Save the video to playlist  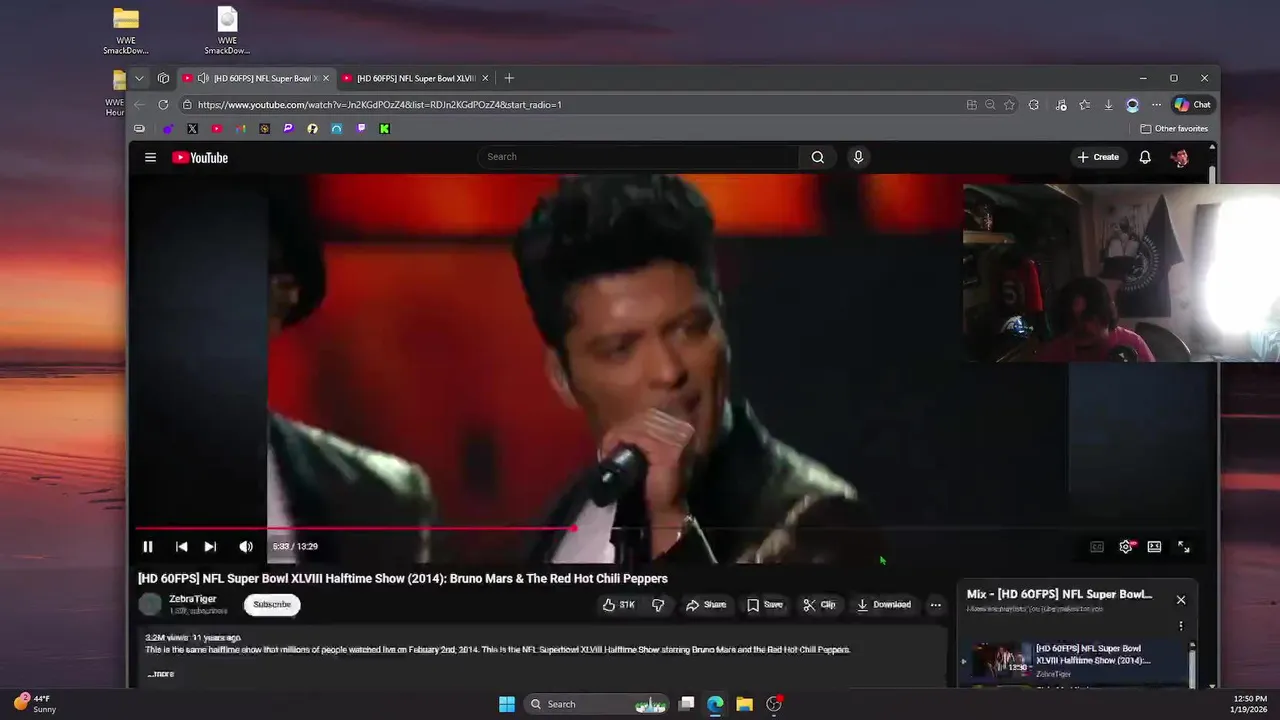coord(765,605)
